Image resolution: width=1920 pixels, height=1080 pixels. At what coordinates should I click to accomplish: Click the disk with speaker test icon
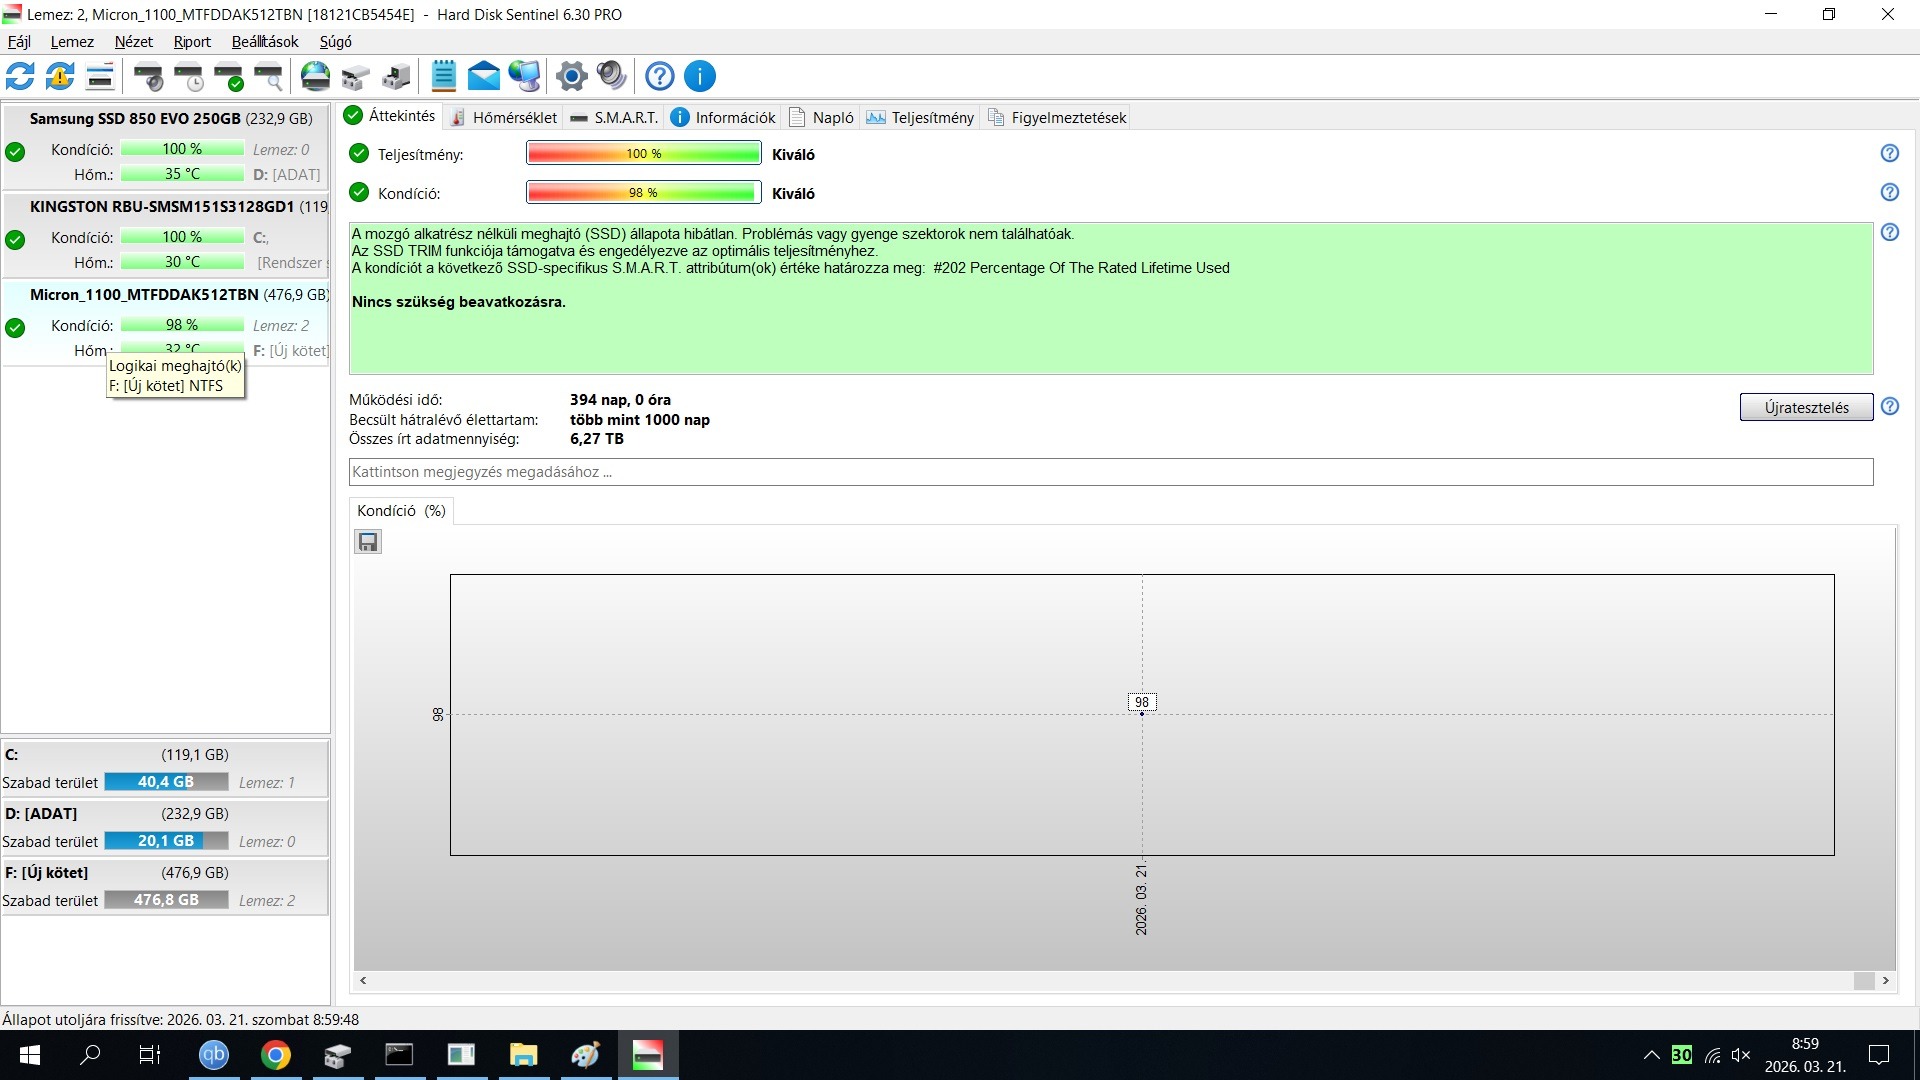point(148,76)
